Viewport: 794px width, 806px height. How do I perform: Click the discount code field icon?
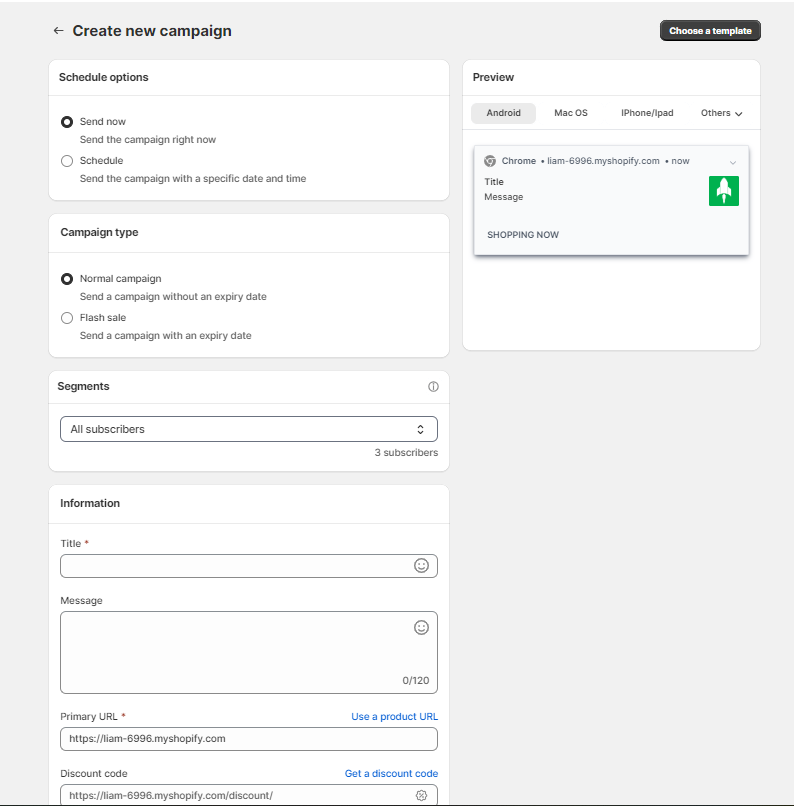pos(421,795)
